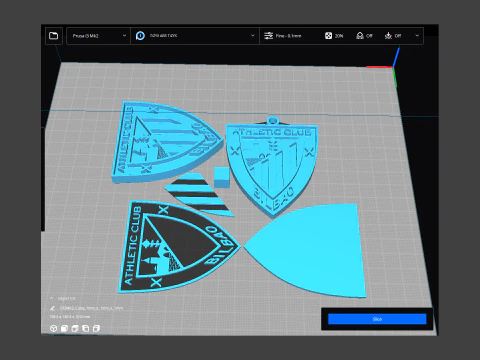Select the left side view cube icon

tap(86, 328)
